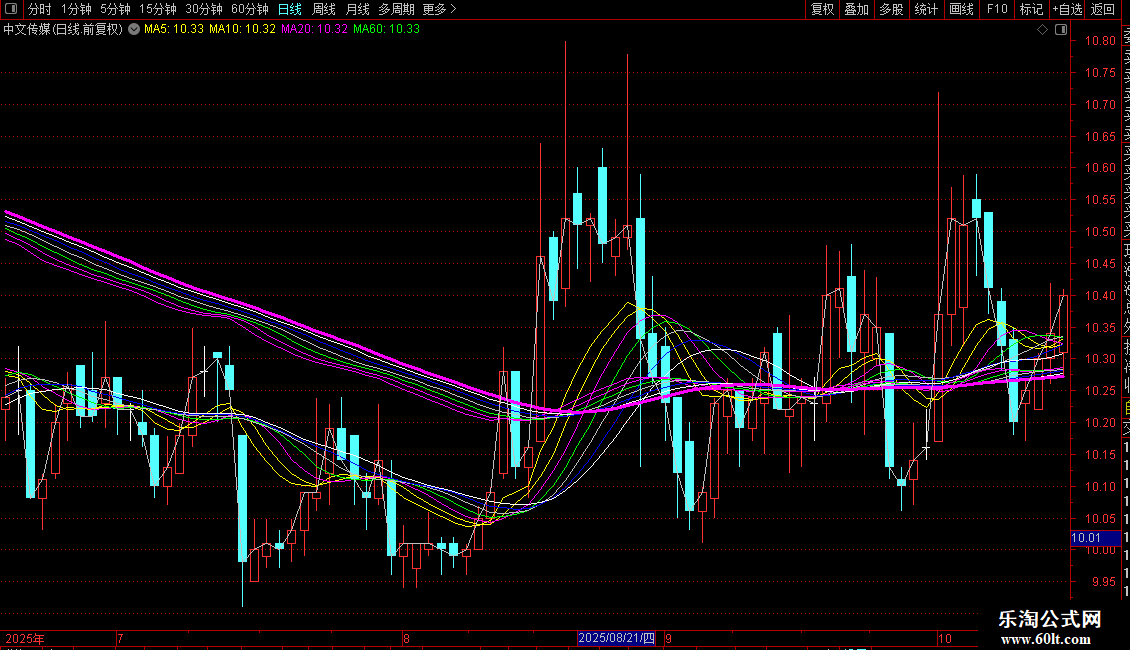Click the 叠加 overlay button
The width and height of the screenshot is (1130, 650).
[857, 9]
